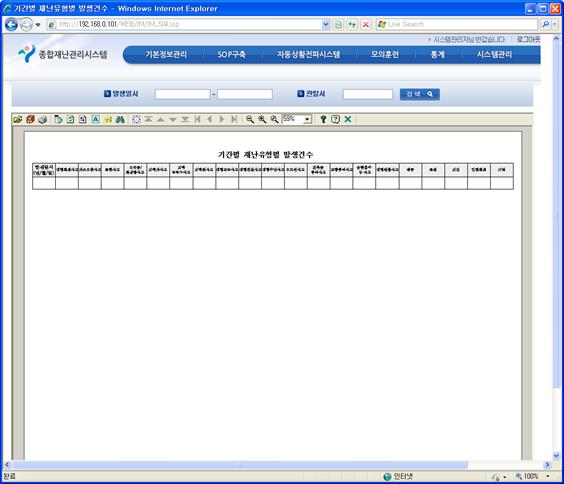Click the 관할서 input field
564x484 pixels.
368,94
